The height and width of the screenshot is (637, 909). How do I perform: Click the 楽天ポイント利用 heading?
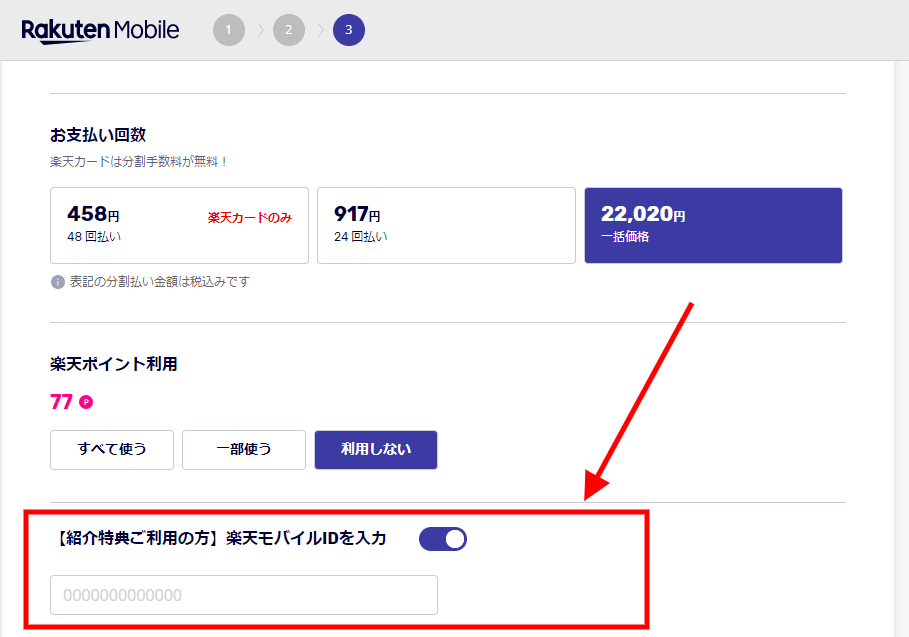coord(114,364)
